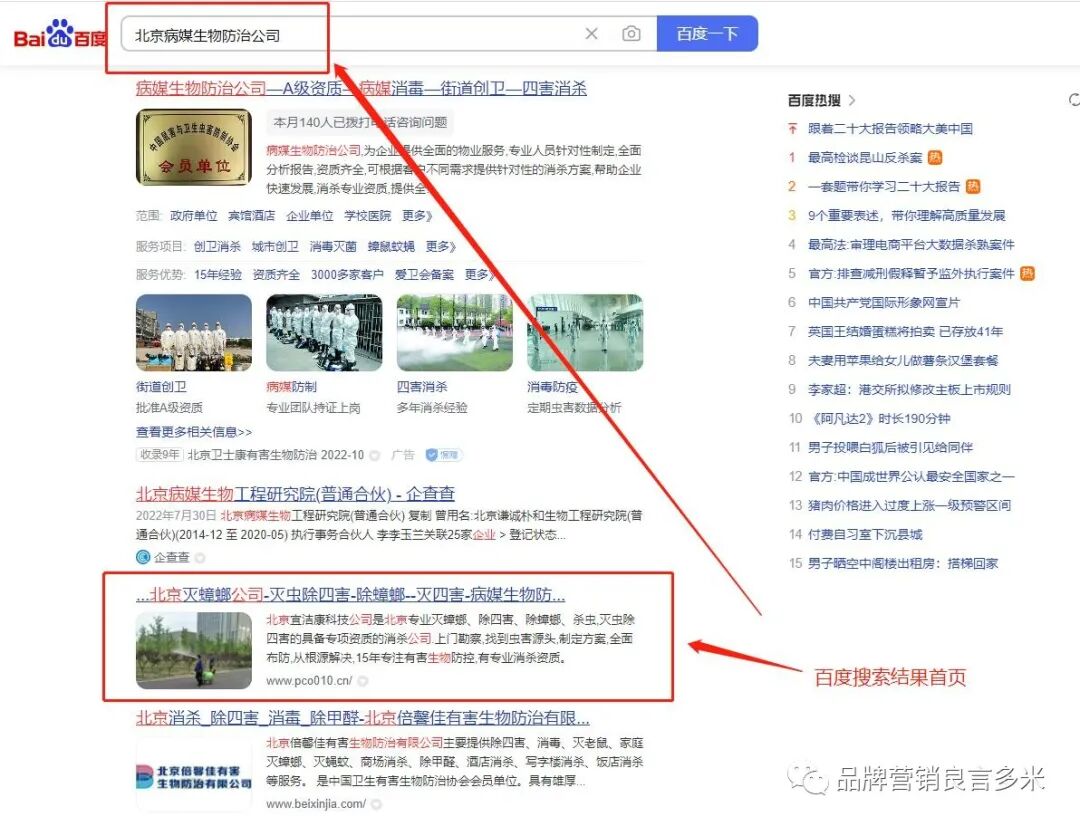Open the 街道创卫 photo thumbnail

pyautogui.click(x=194, y=333)
